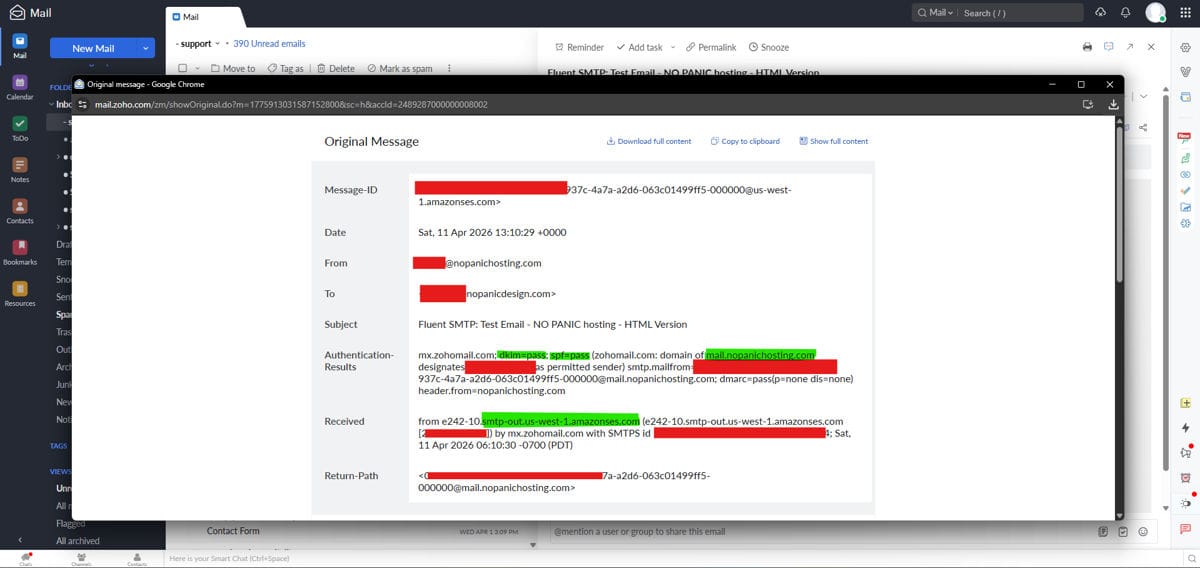Click Delete in the mail toolbar

click(x=336, y=68)
